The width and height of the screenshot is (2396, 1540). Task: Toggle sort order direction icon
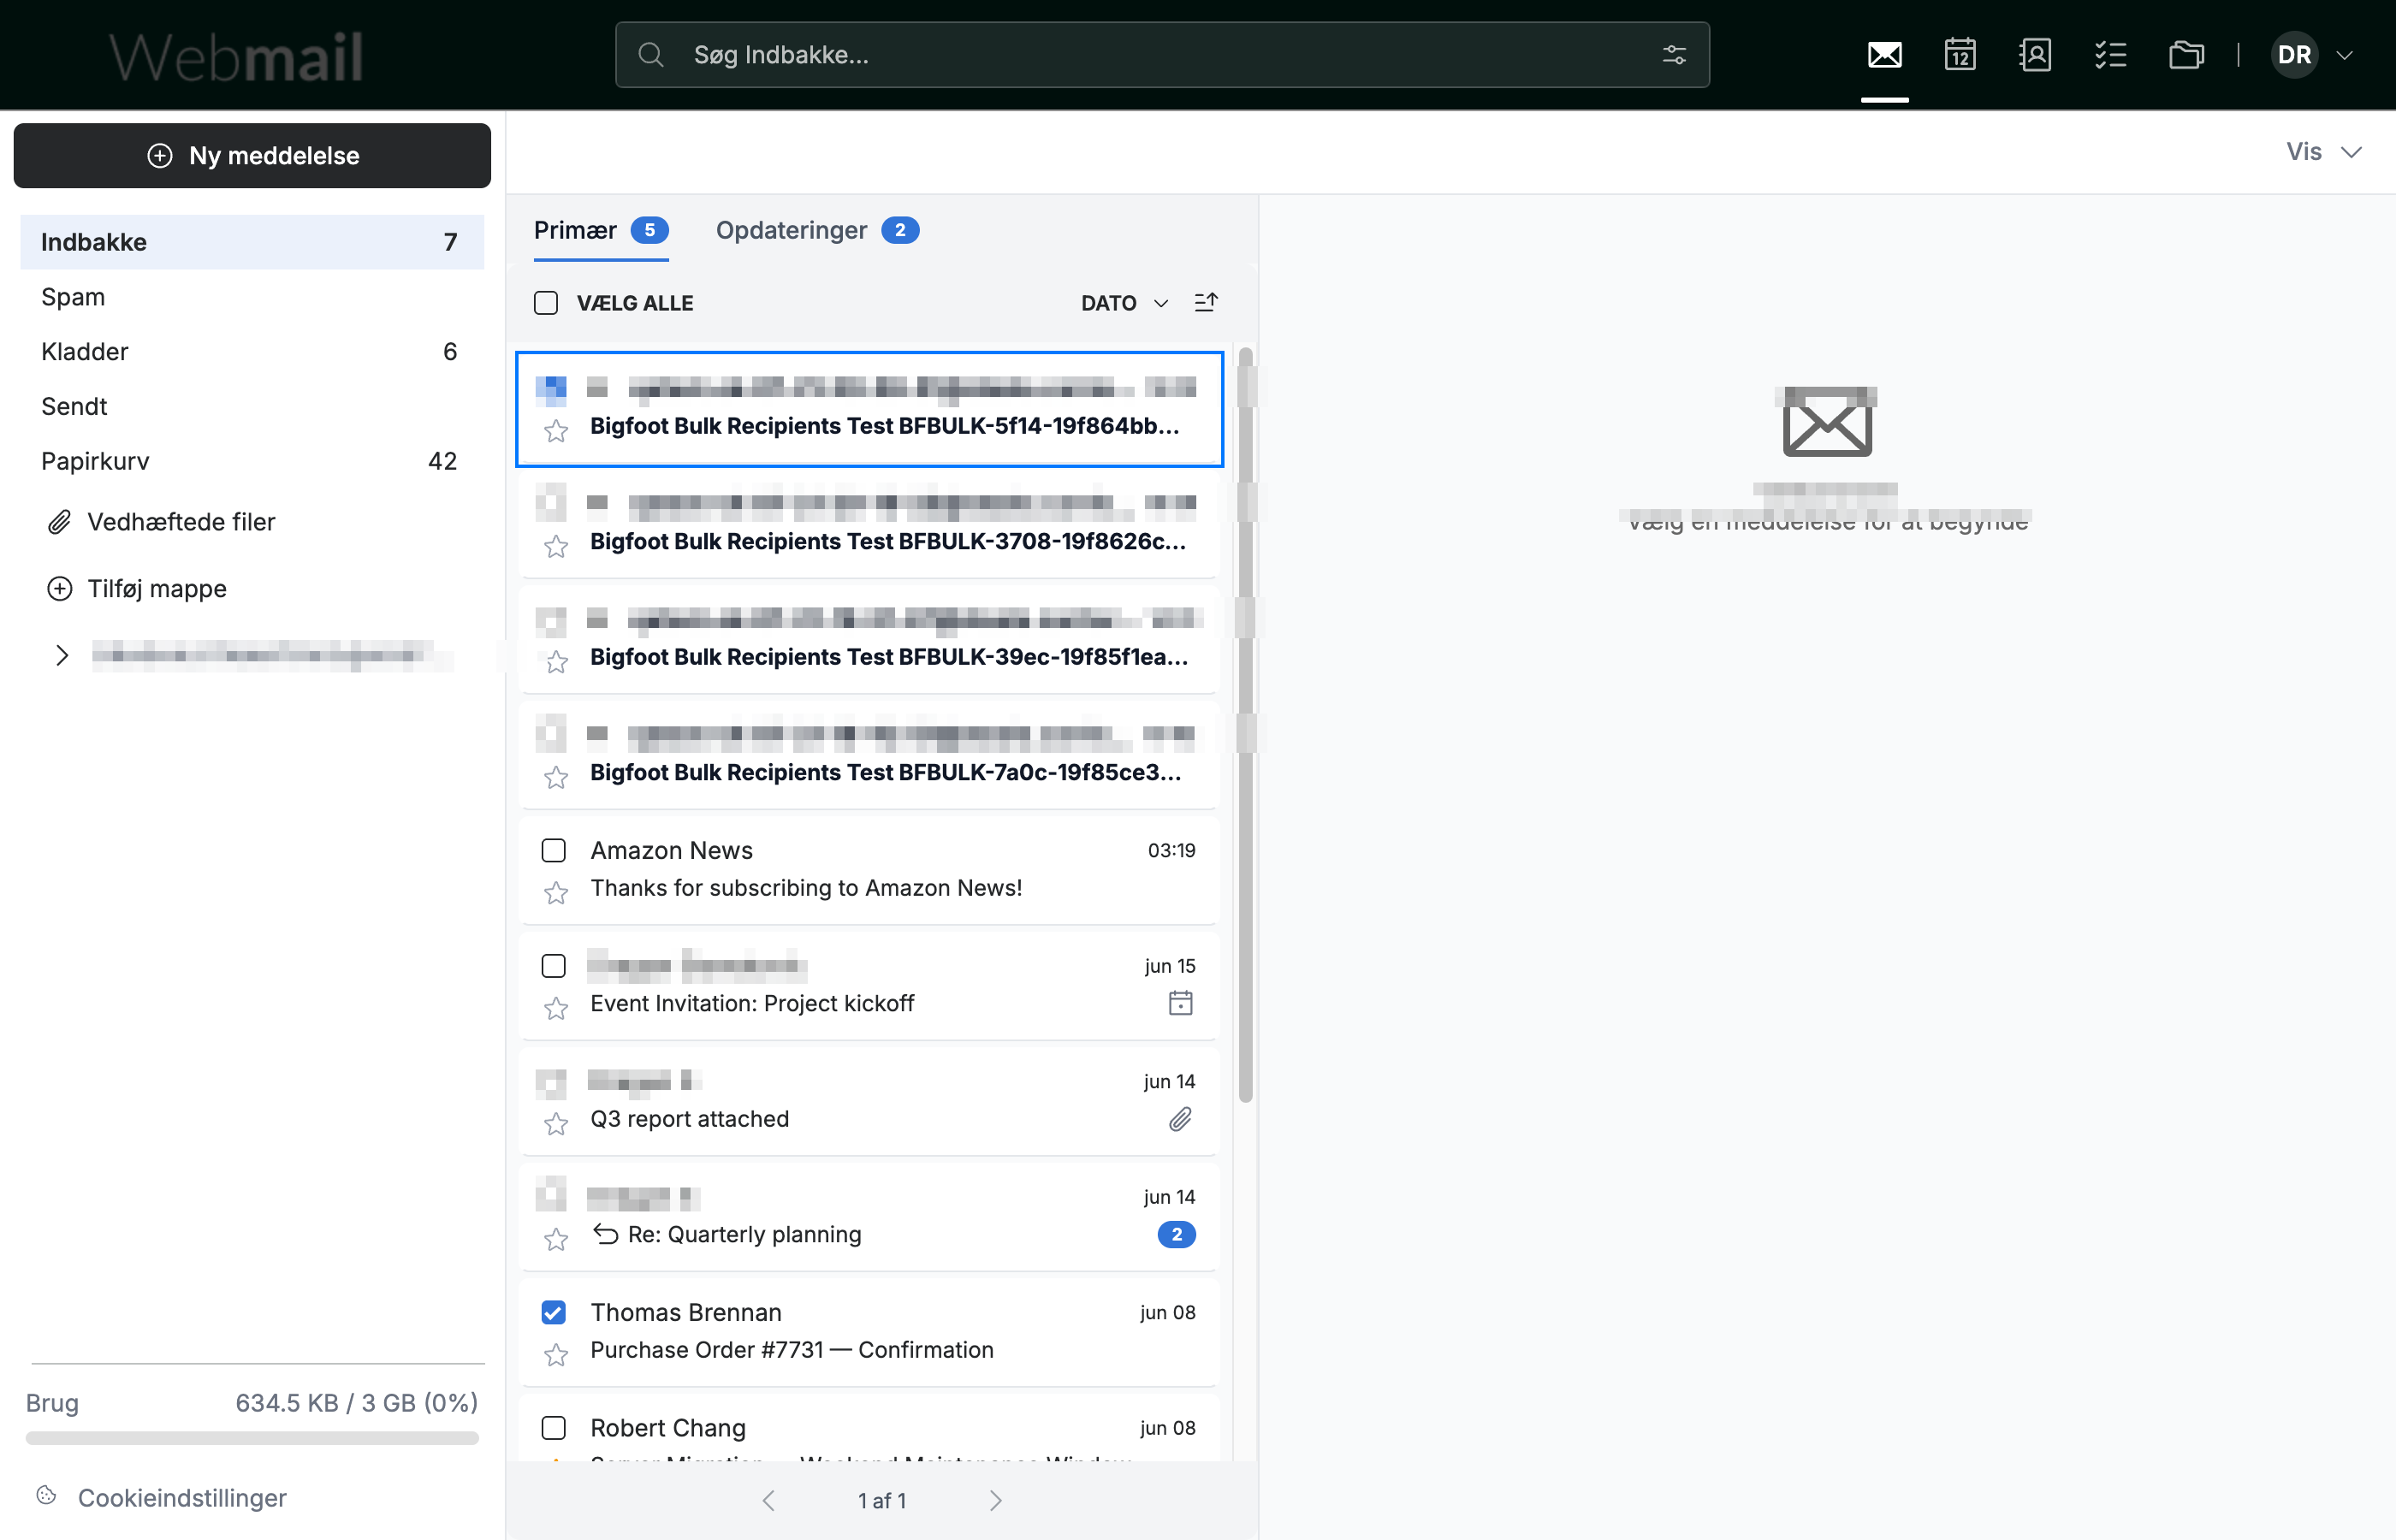click(x=1206, y=302)
